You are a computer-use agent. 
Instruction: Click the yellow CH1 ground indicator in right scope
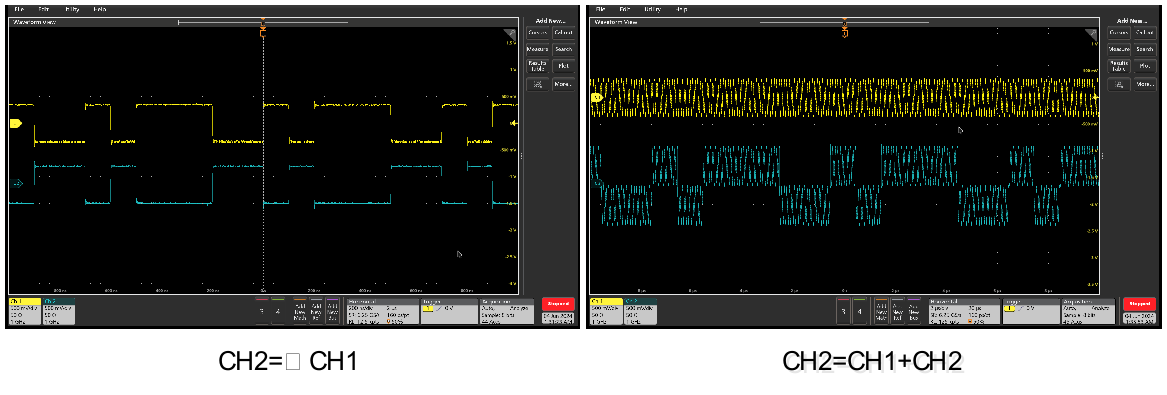coord(596,97)
